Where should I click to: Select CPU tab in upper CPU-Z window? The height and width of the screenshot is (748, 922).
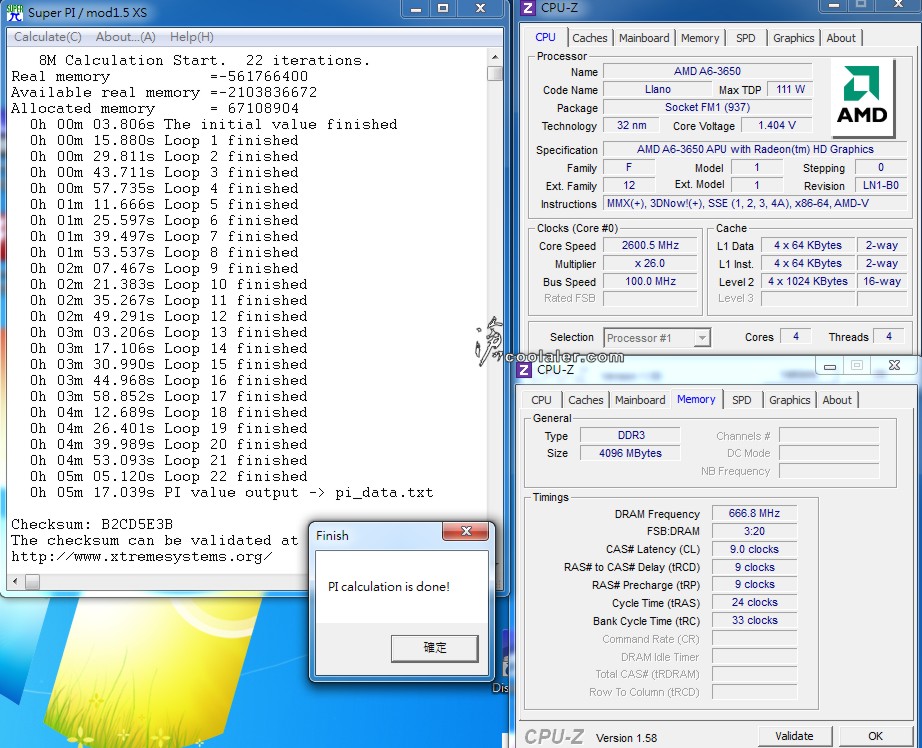click(545, 37)
